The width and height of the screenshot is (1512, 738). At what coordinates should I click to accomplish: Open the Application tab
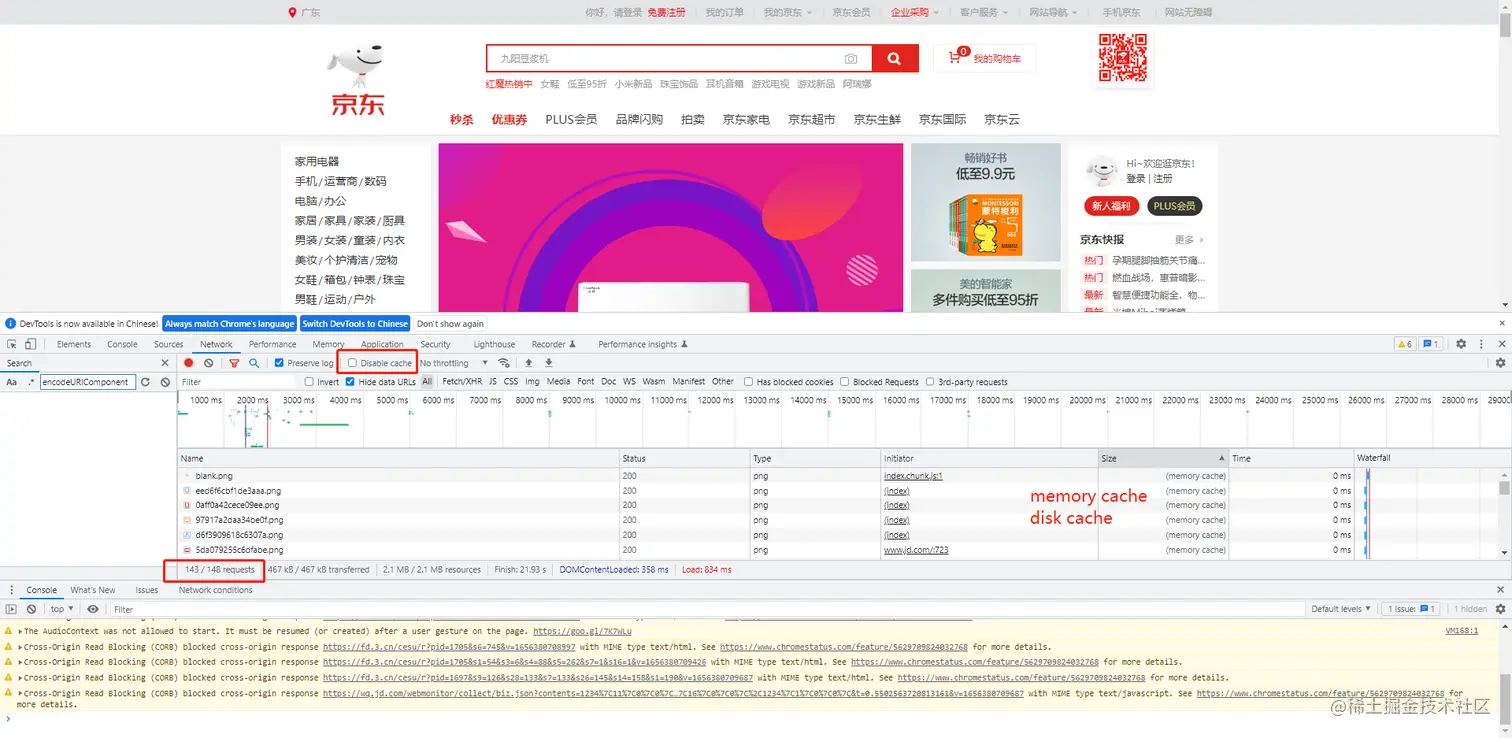[x=382, y=344]
